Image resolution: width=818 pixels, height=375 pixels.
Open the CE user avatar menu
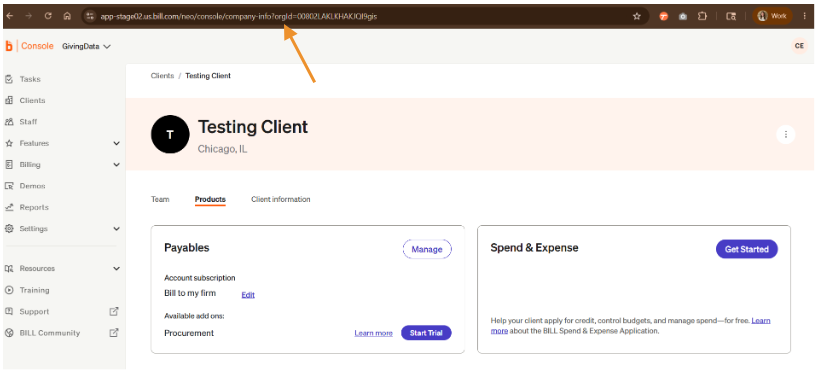click(x=799, y=46)
